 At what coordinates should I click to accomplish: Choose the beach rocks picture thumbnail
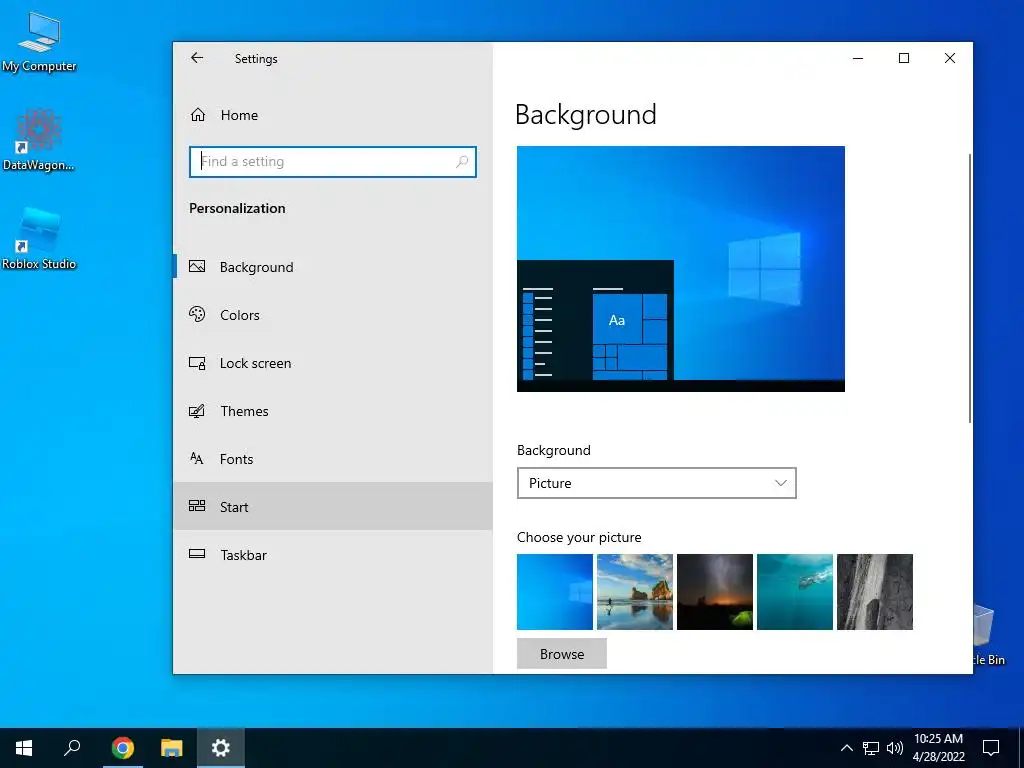pos(635,592)
